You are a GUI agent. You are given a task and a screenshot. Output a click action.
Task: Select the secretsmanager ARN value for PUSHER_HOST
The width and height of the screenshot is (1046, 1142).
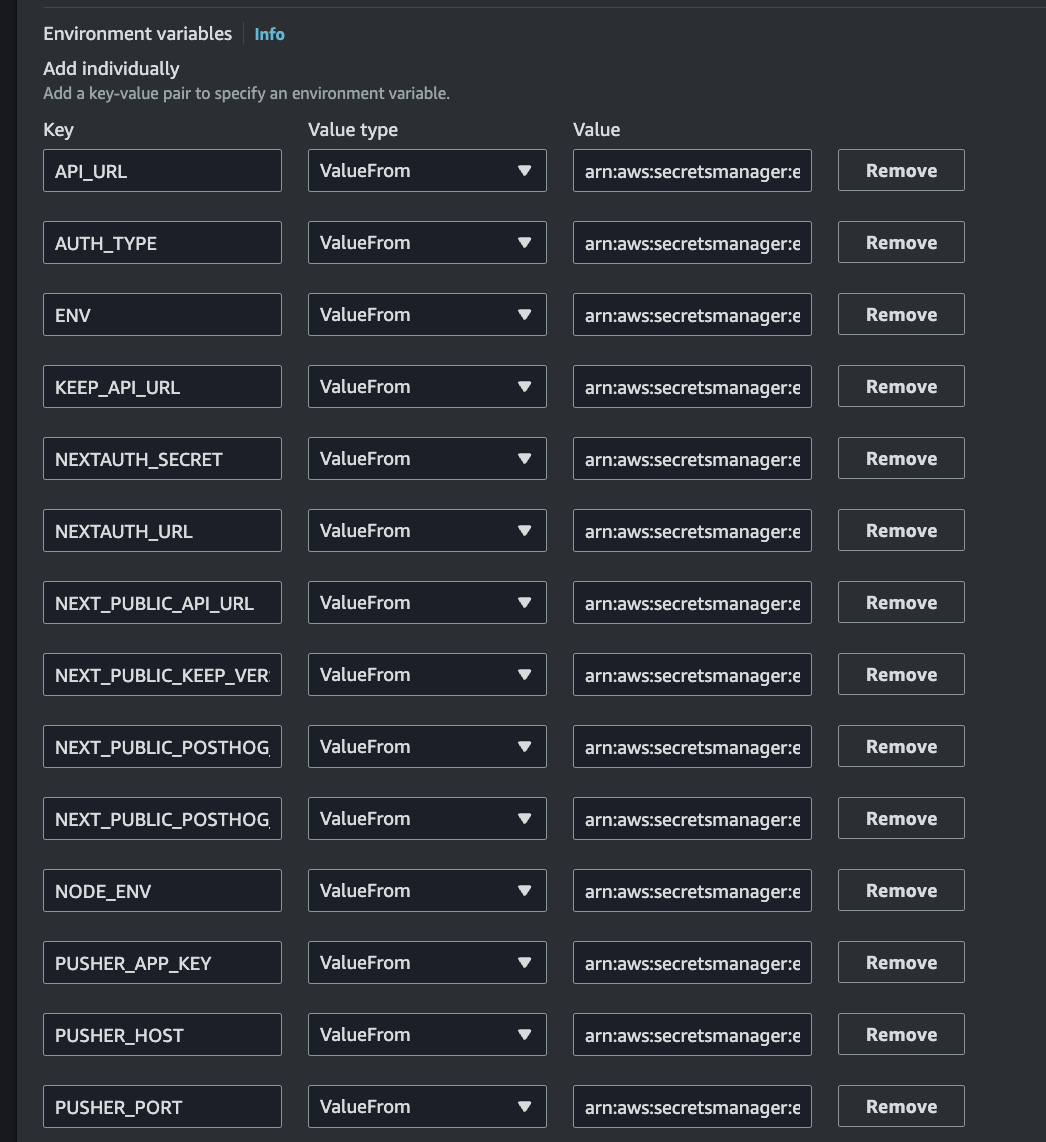tap(691, 1034)
